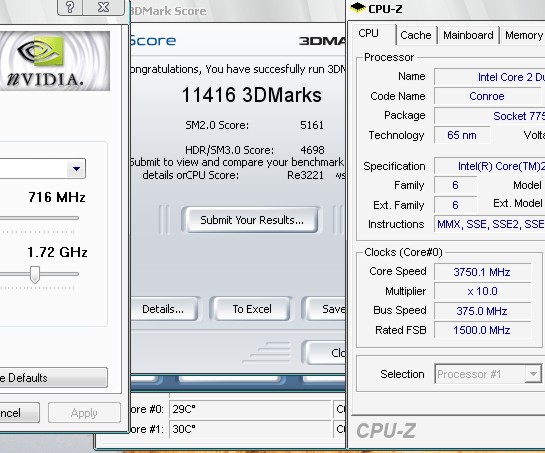This screenshot has width=545, height=453.
Task: Open the Mainboard tab in CPU-Z
Action: coord(468,35)
